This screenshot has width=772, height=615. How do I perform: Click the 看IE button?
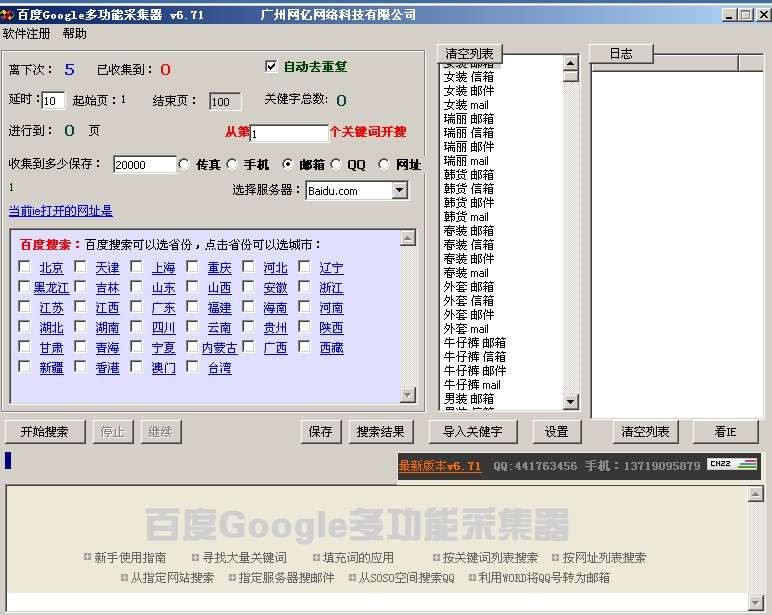click(726, 432)
